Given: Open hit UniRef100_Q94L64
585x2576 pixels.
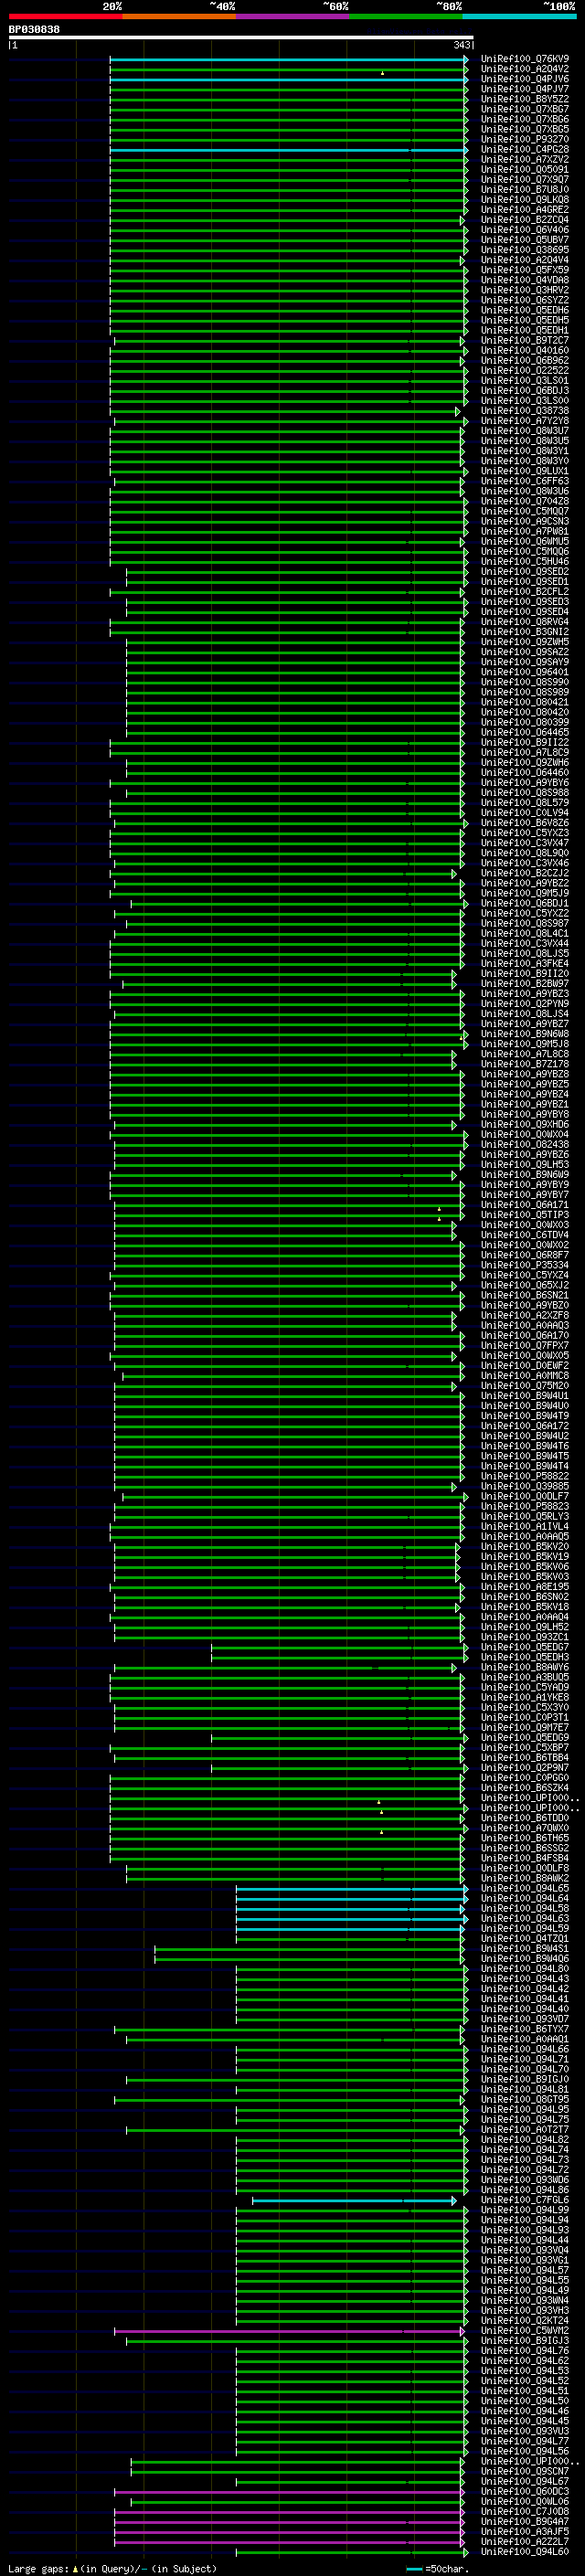Looking at the screenshot, I should click(x=525, y=1899).
